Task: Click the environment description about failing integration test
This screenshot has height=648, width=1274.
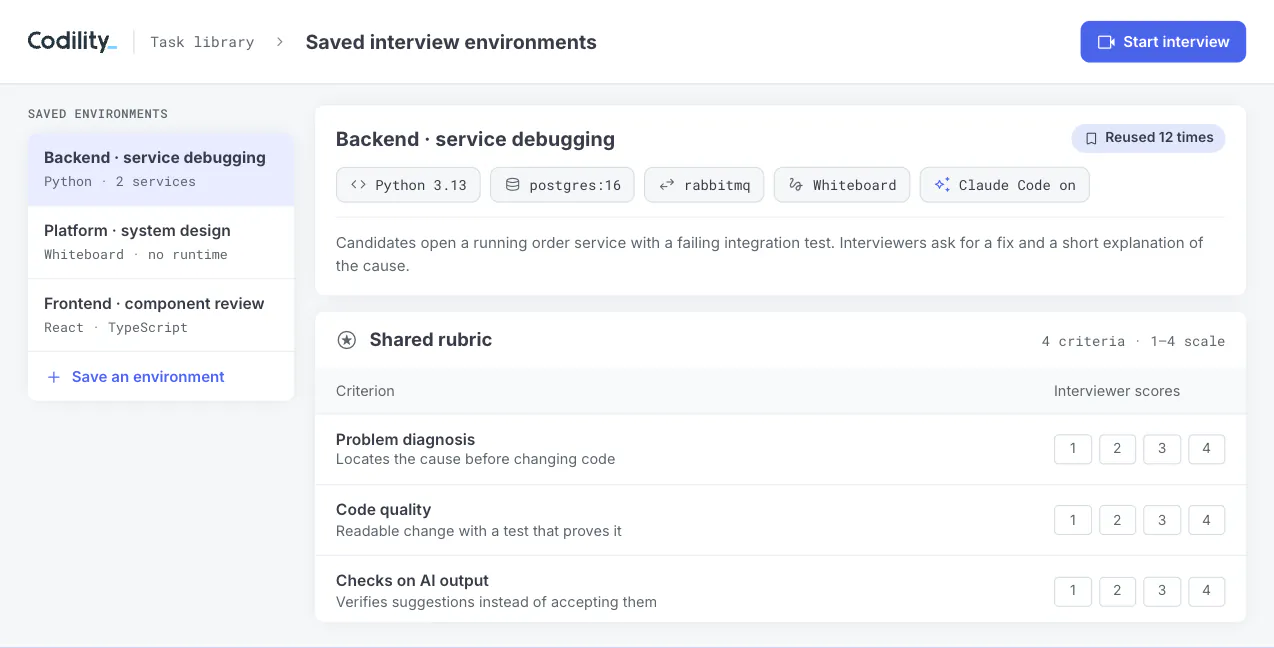Action: (770, 254)
